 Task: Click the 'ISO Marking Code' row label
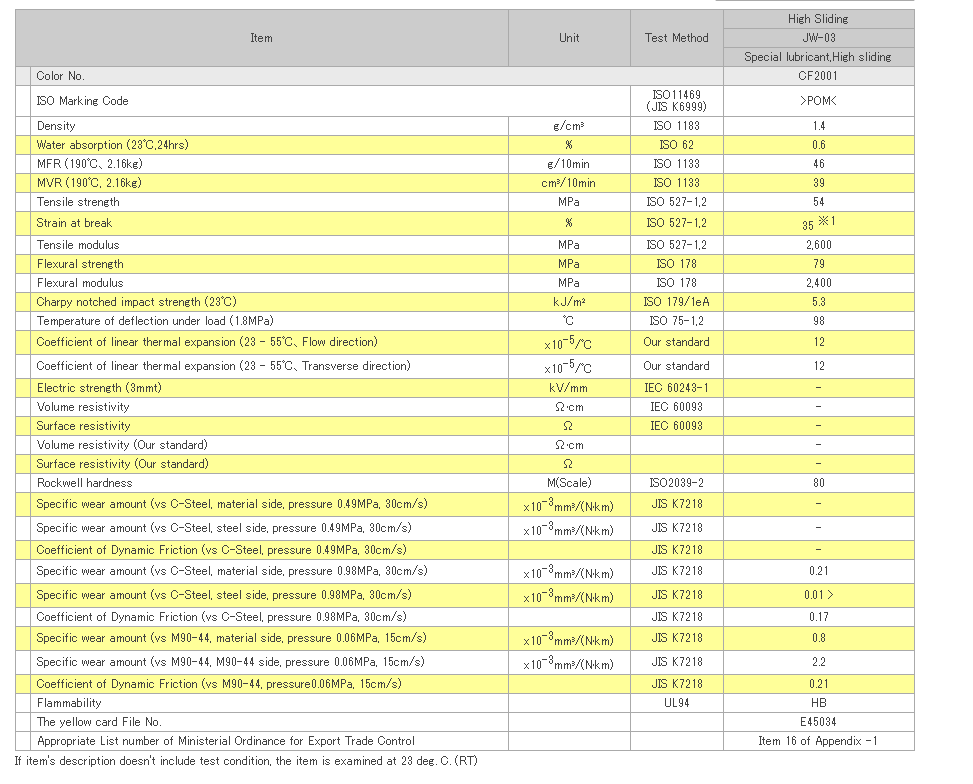point(83,101)
